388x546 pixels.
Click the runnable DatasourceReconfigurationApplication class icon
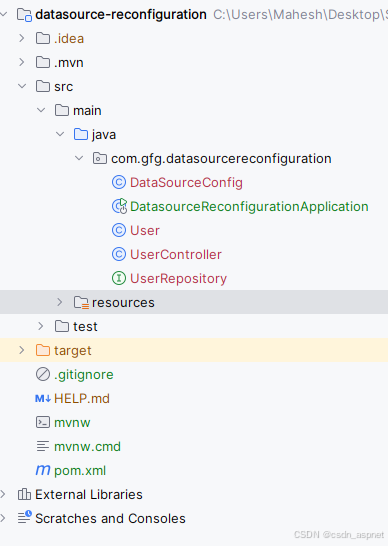click(x=119, y=206)
